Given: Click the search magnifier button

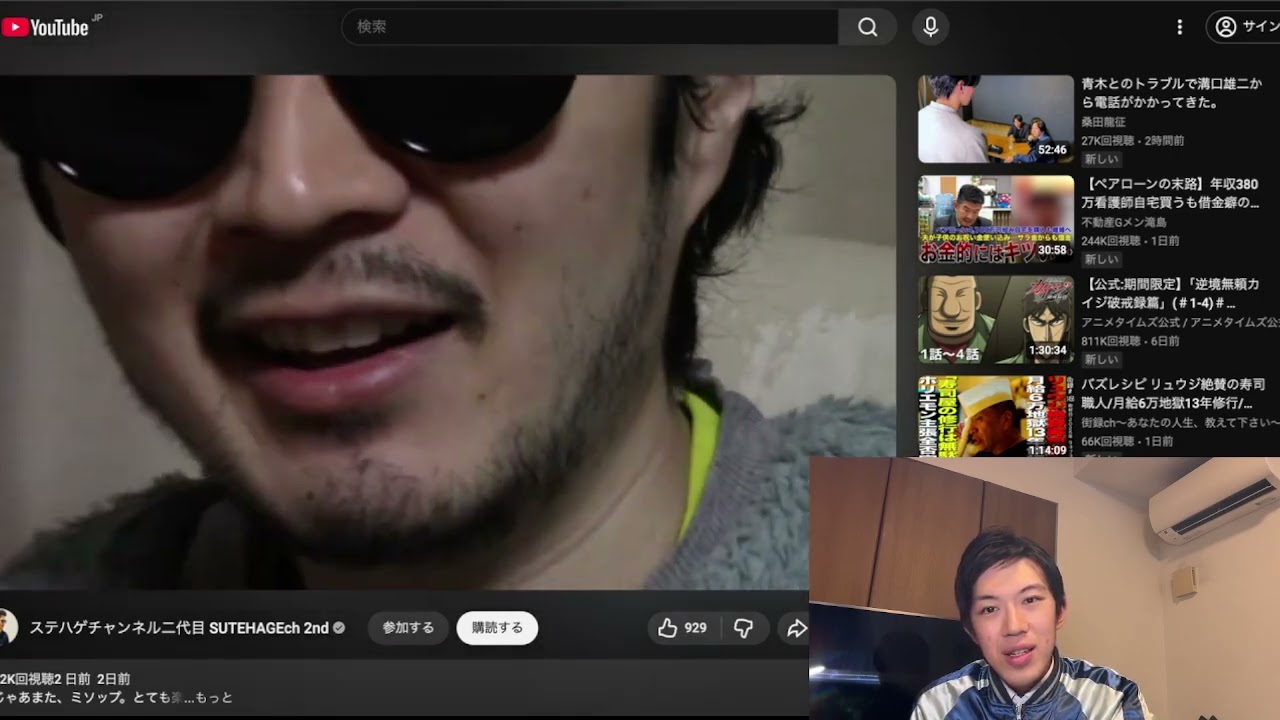Looking at the screenshot, I should pyautogui.click(x=867, y=27).
